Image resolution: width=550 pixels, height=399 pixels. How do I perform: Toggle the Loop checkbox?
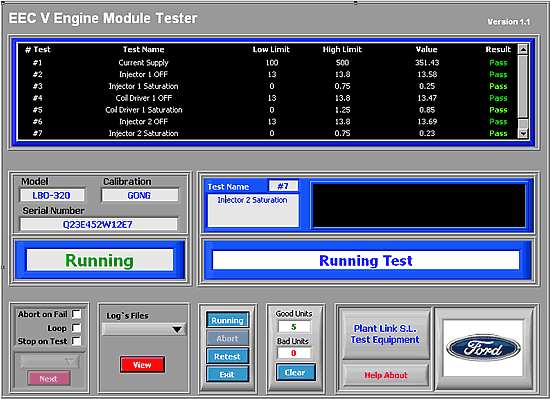(x=76, y=328)
